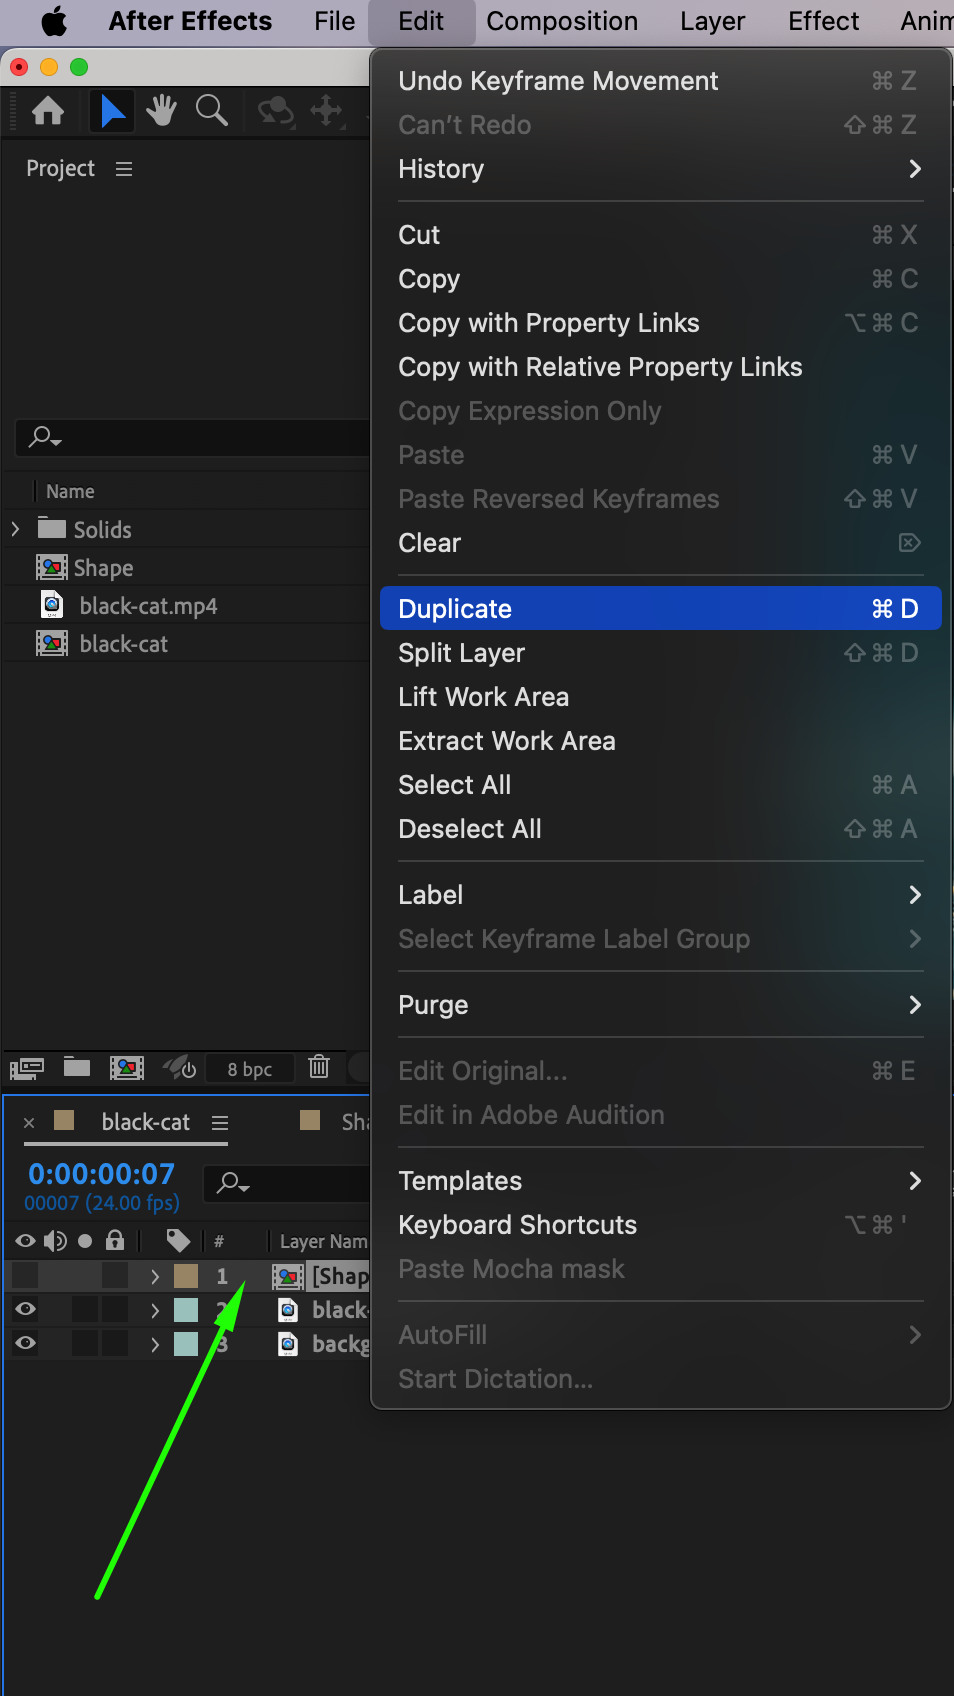Activate the Selection arrow tool
The width and height of the screenshot is (954, 1696).
tap(113, 111)
